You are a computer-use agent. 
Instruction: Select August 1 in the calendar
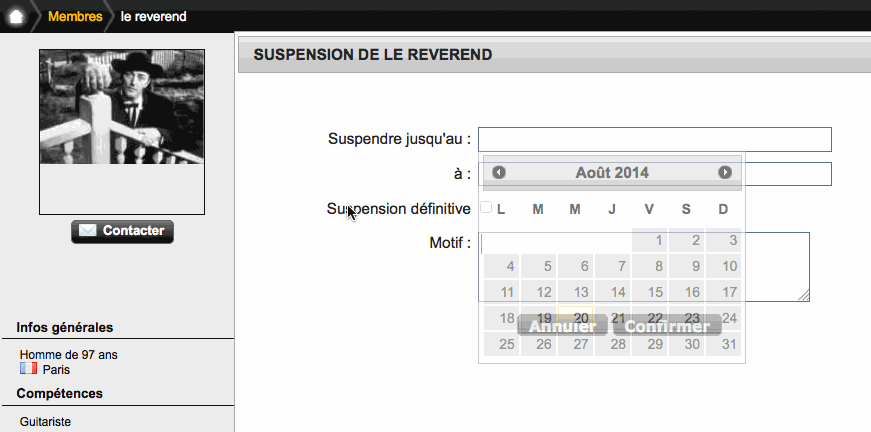(649, 240)
